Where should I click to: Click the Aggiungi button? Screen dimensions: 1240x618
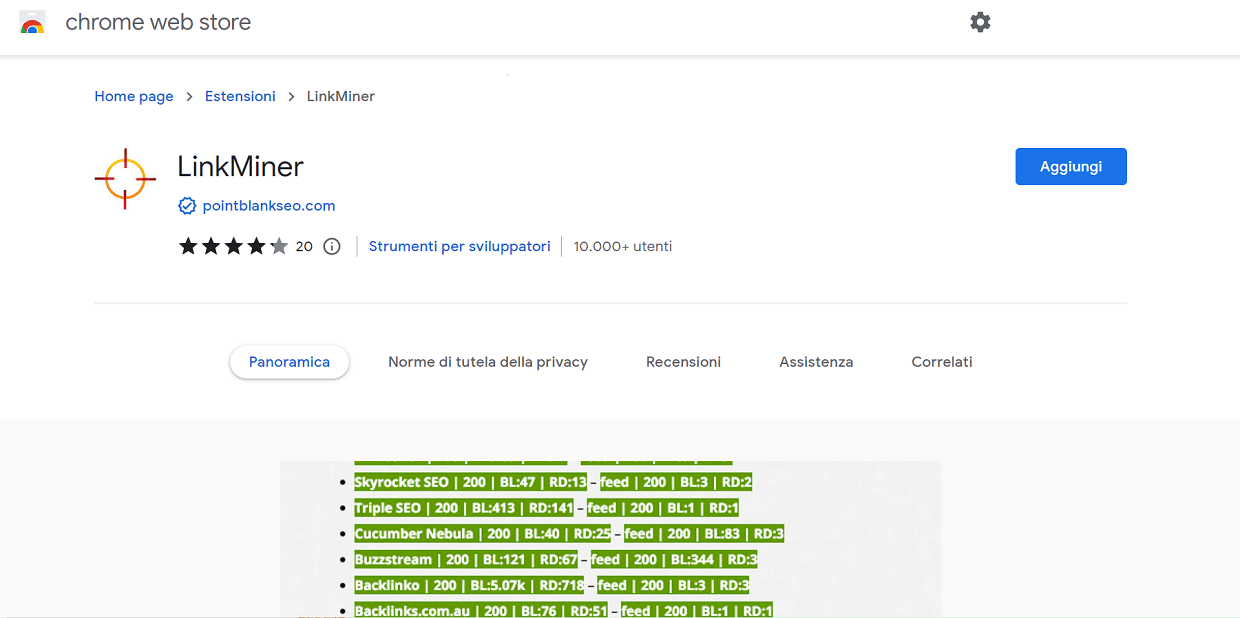tap(1070, 166)
